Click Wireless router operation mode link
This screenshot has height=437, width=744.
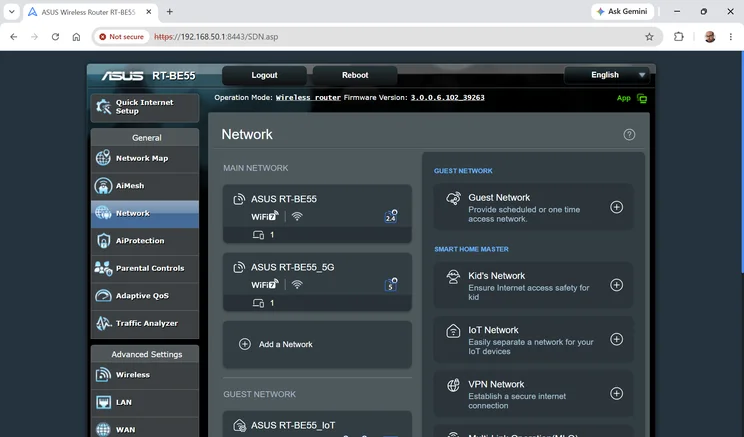pos(308,97)
